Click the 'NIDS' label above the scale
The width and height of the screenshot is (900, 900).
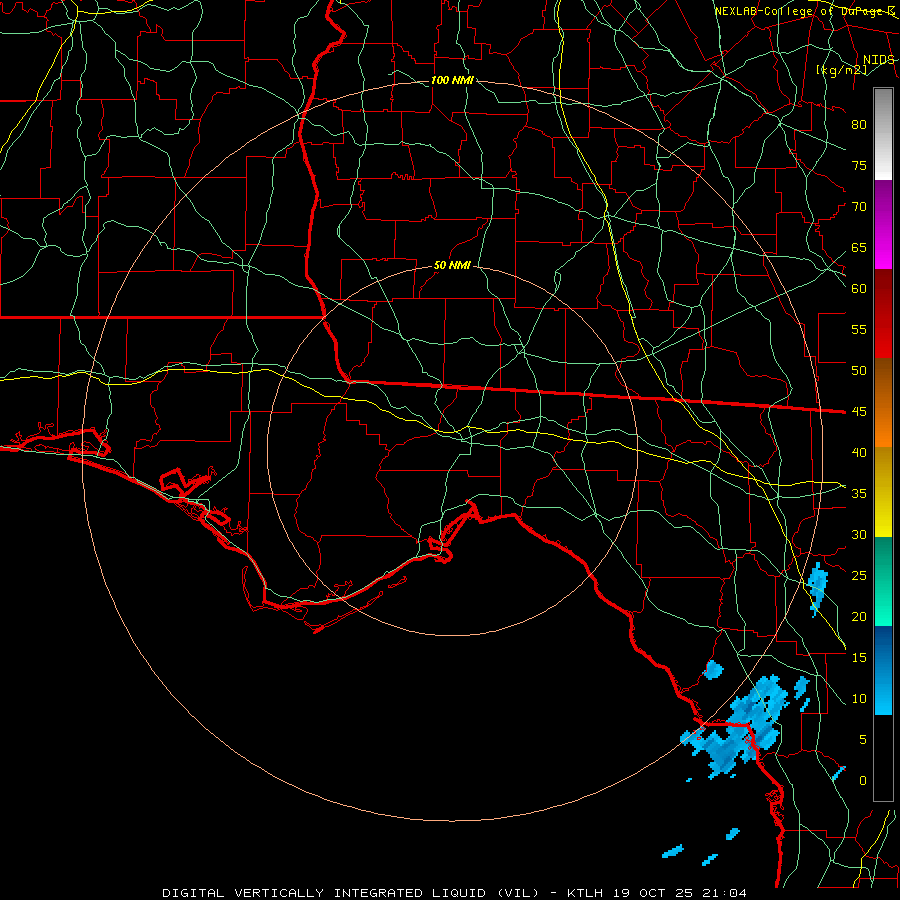pos(878,60)
